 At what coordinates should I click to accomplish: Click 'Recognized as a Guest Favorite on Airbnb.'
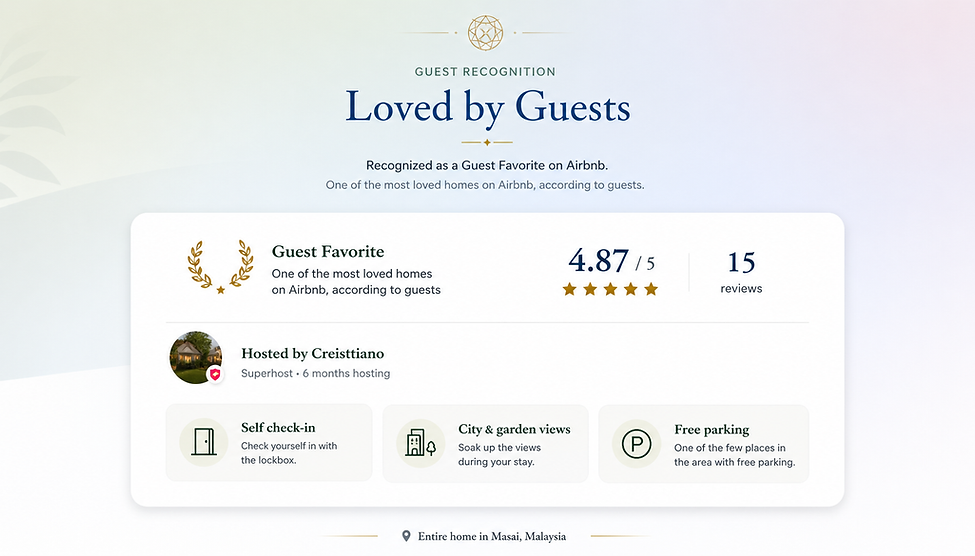(487, 165)
